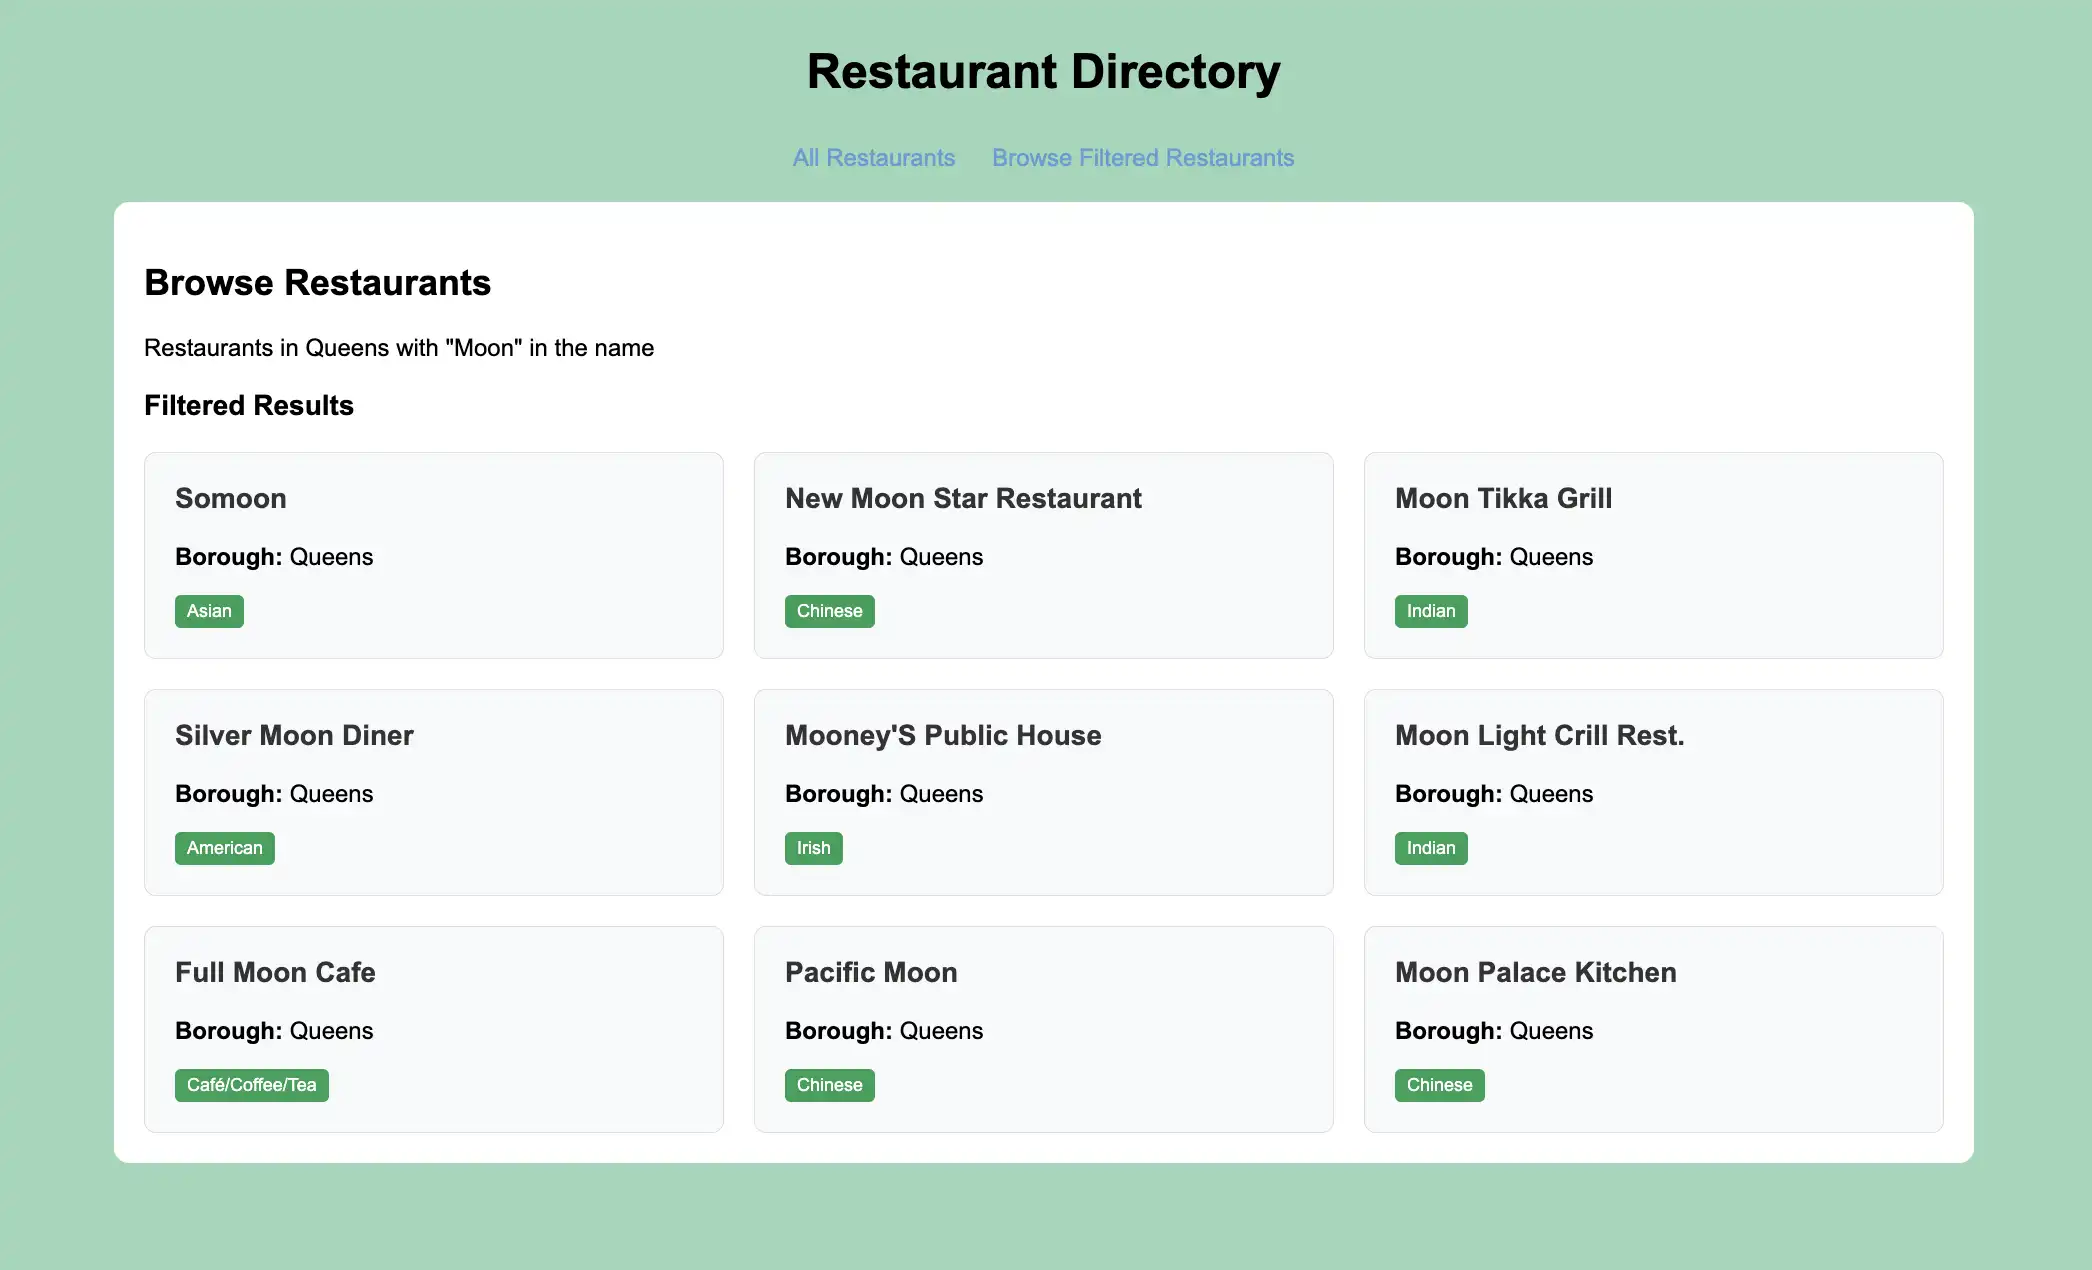Open the Browse Filtered Restaurants link
2092x1270 pixels.
tap(1142, 158)
